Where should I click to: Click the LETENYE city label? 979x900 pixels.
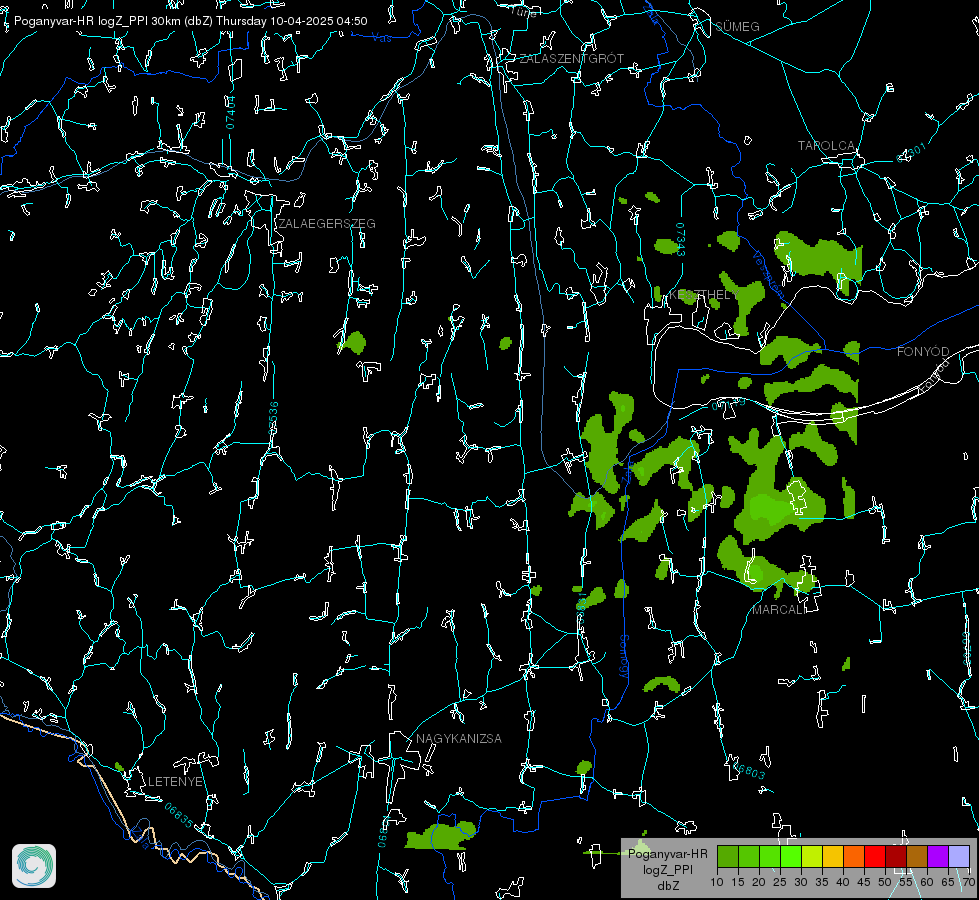click(175, 782)
